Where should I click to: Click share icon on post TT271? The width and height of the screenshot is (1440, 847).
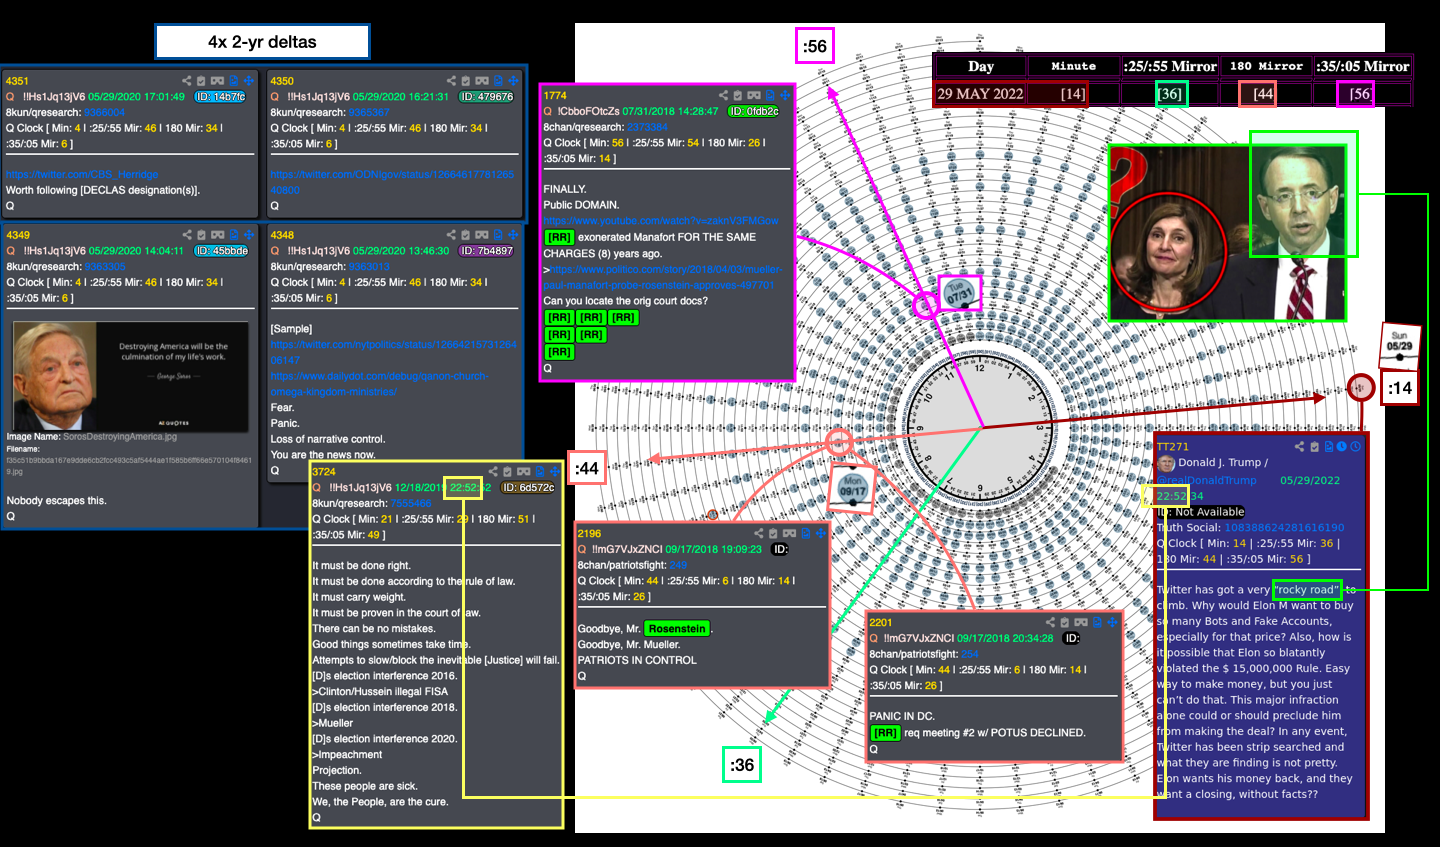click(1300, 447)
